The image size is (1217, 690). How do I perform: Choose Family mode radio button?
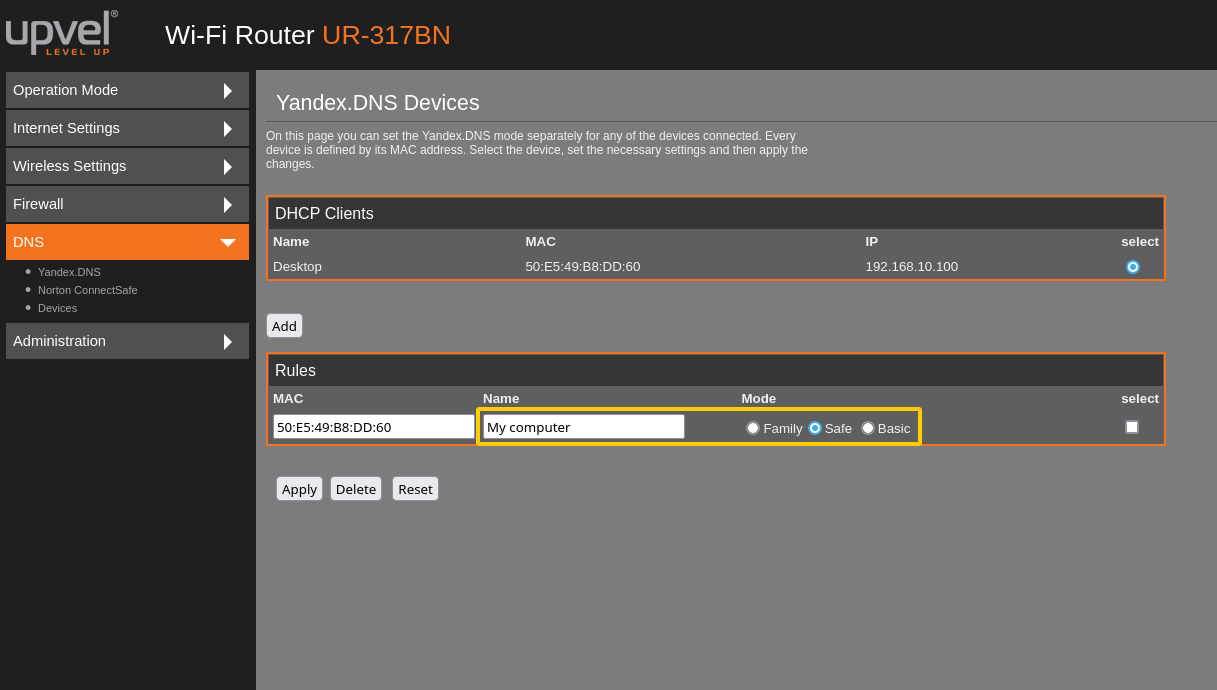[x=753, y=428]
